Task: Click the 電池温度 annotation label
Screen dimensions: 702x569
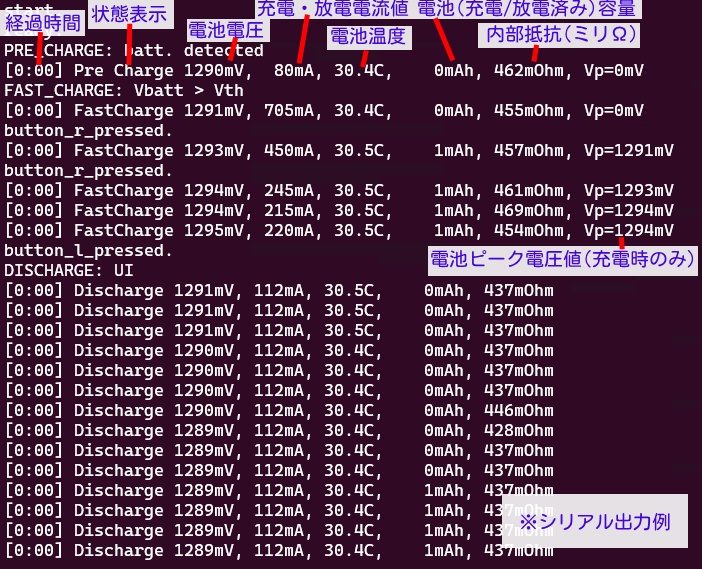Action: click(369, 37)
